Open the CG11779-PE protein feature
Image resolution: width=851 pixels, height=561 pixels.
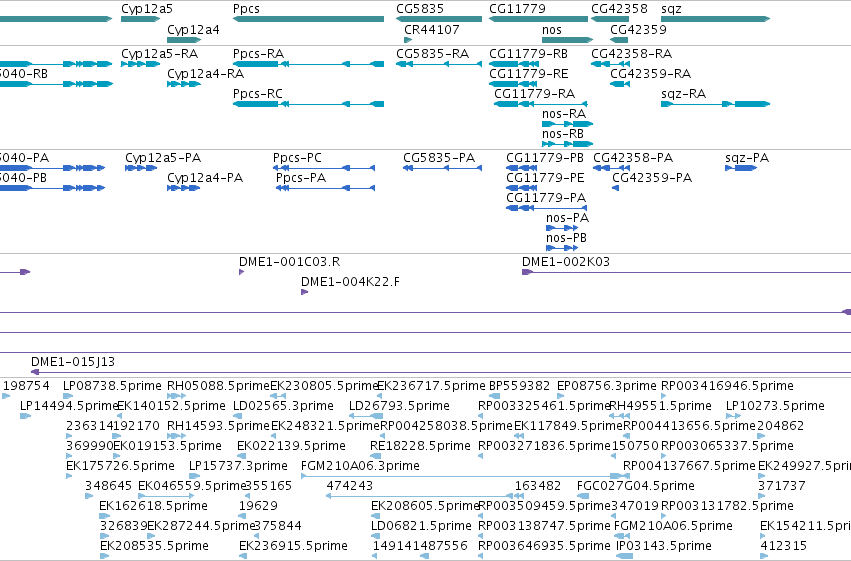pyautogui.click(x=522, y=188)
